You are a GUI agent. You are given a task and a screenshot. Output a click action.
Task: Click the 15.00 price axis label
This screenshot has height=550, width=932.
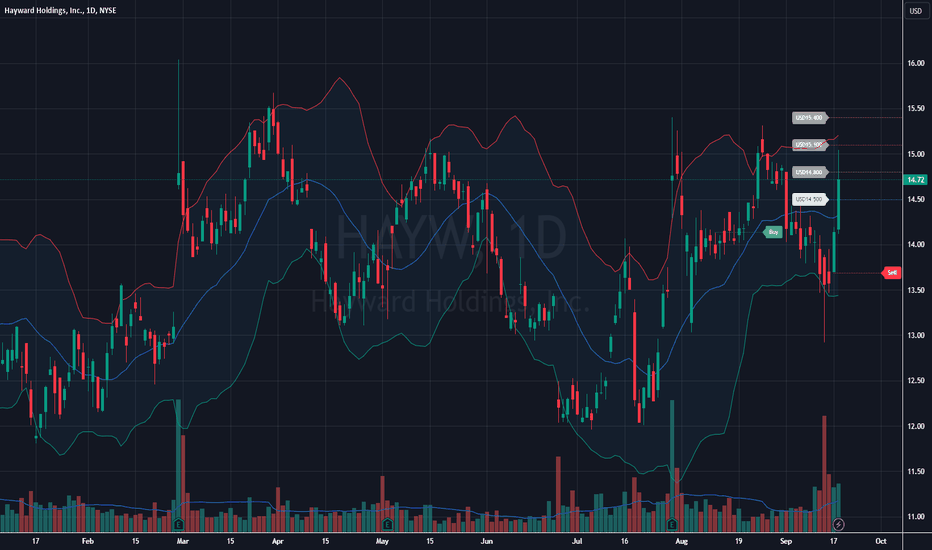pos(915,154)
